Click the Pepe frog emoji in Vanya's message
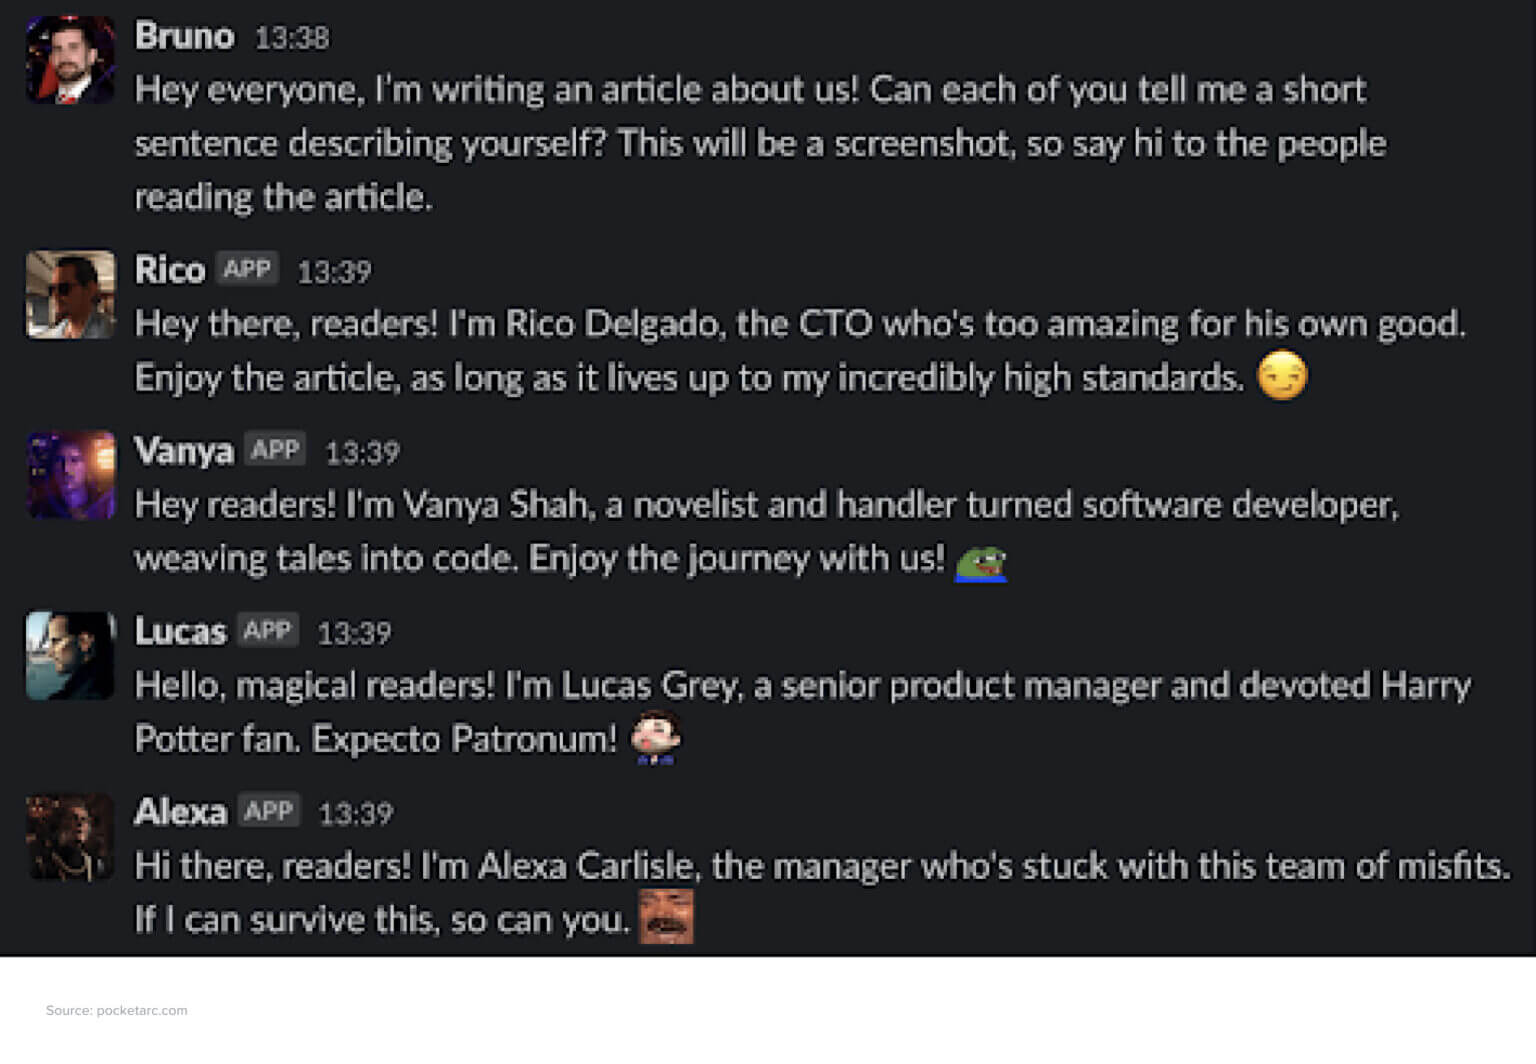The image size is (1536, 1064). [980, 562]
